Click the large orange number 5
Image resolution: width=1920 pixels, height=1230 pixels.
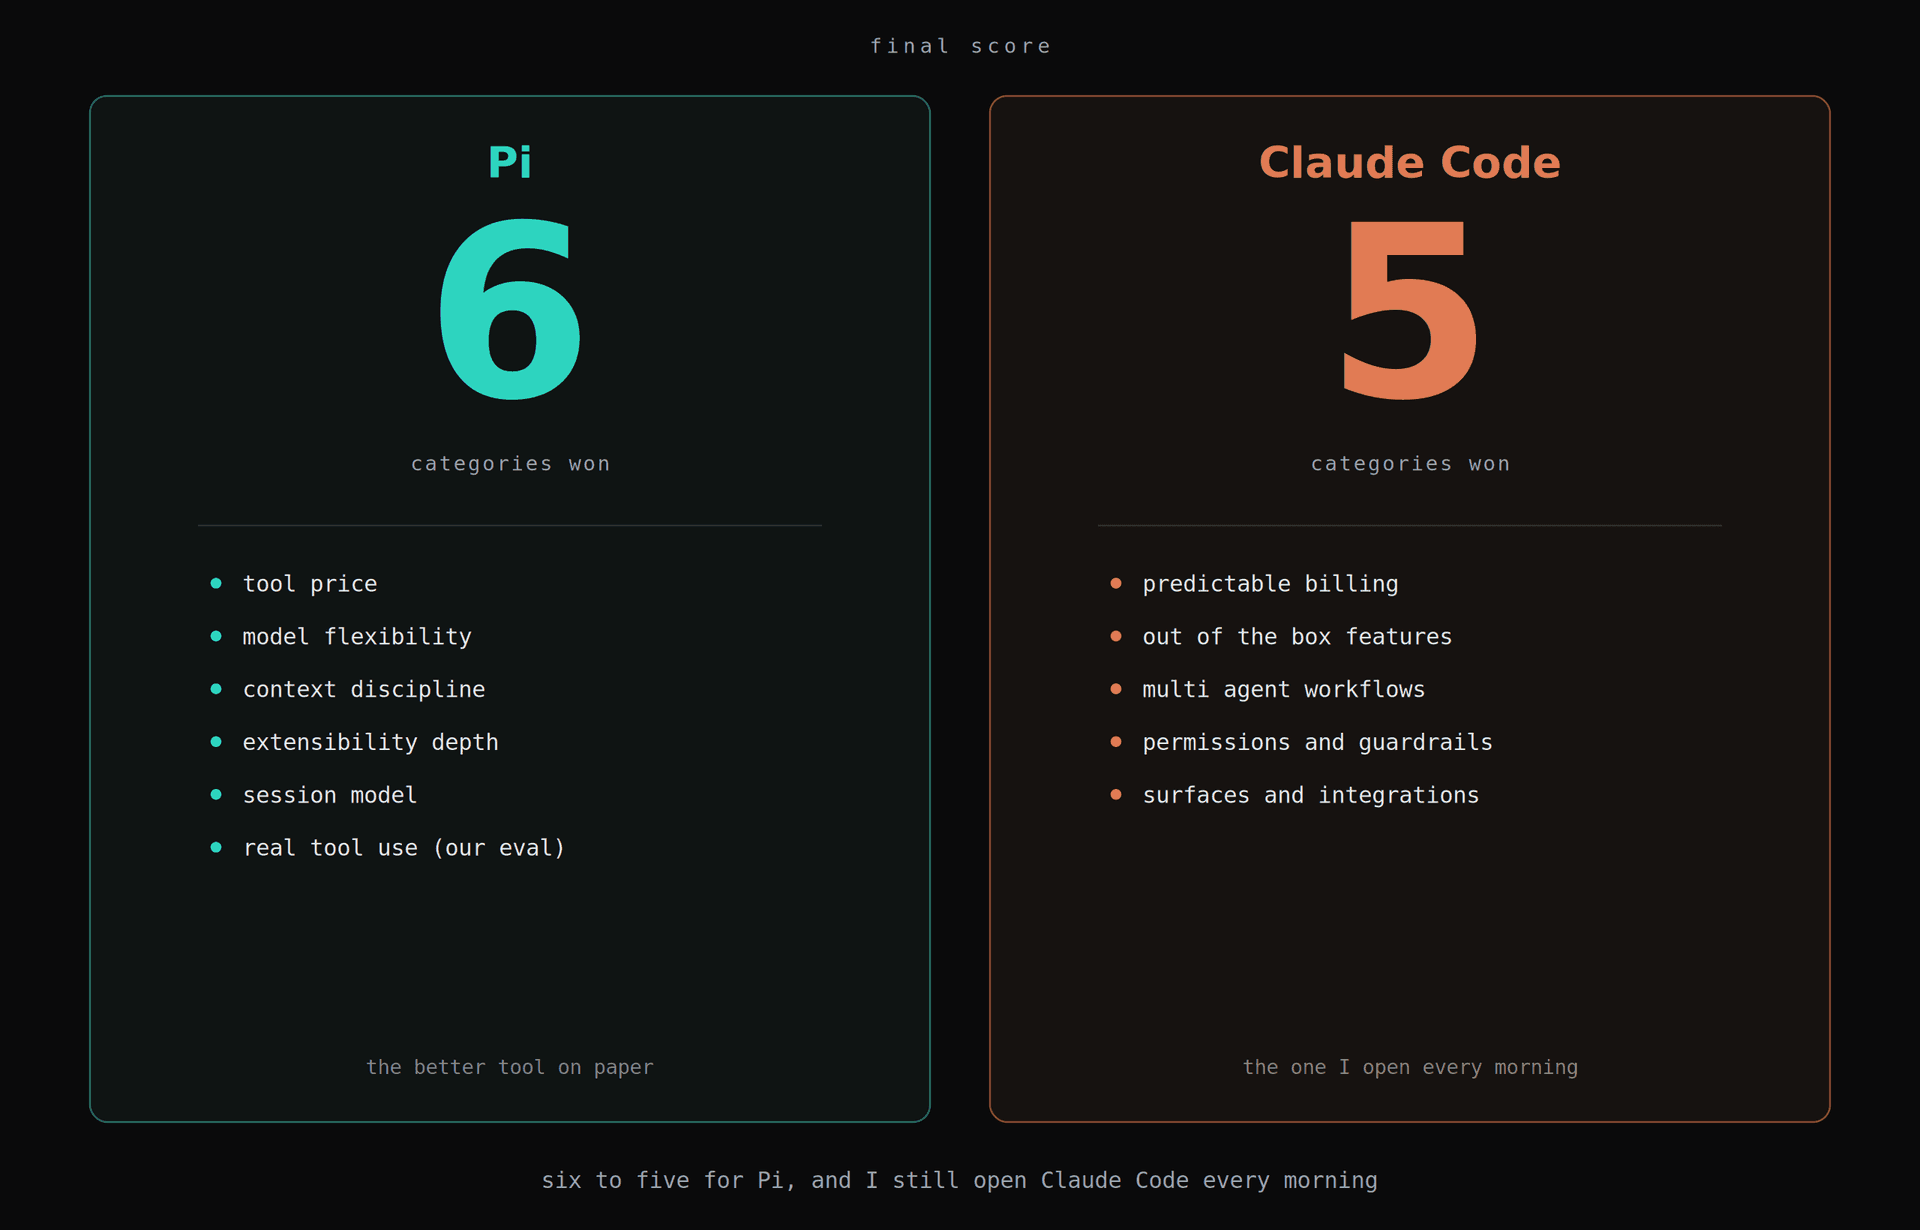click(x=1410, y=309)
